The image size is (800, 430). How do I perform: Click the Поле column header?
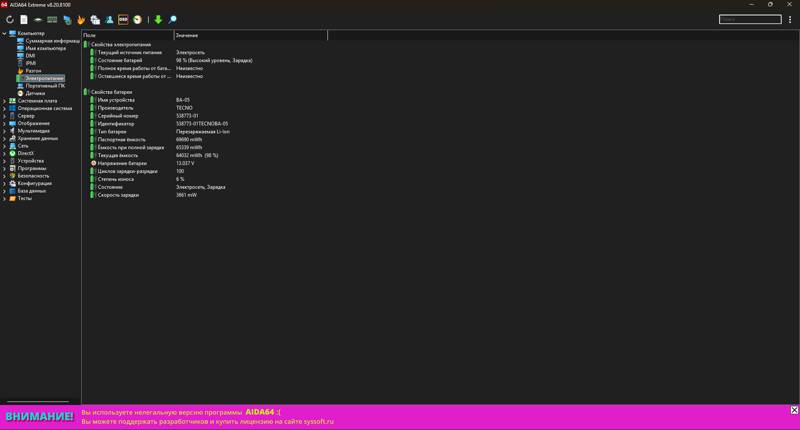128,35
